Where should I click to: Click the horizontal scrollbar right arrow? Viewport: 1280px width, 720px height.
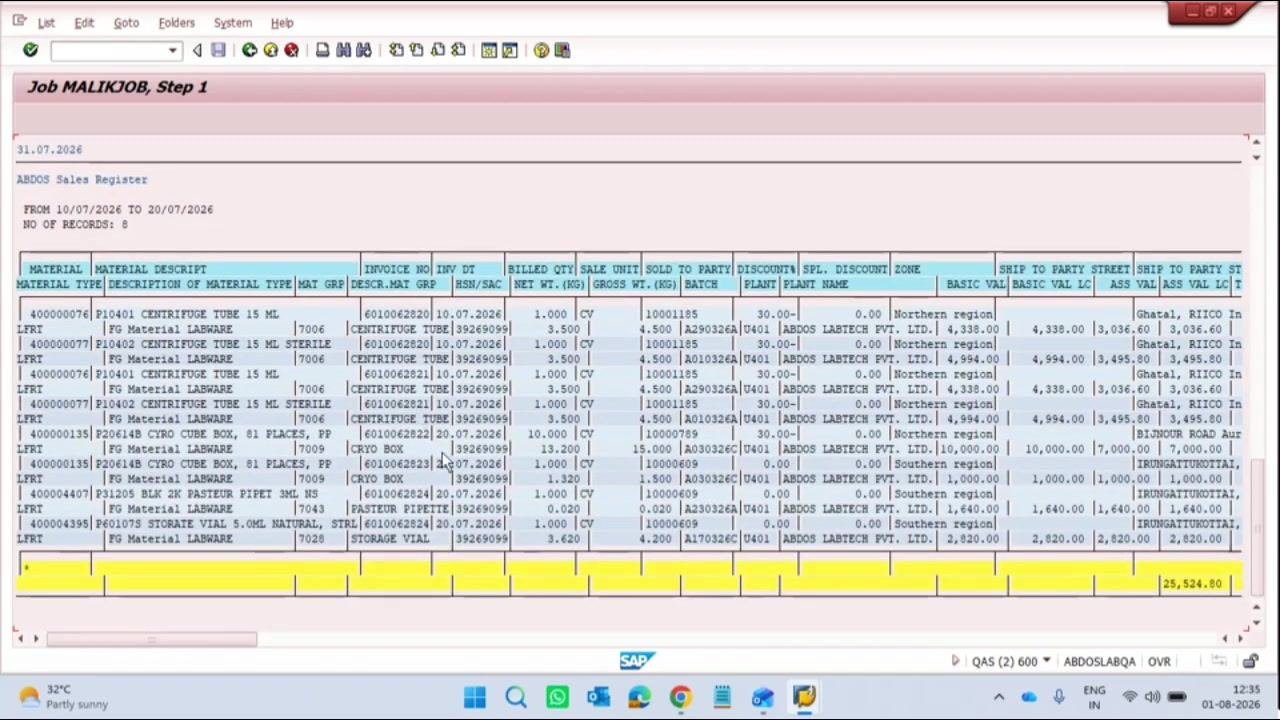tap(1241, 639)
